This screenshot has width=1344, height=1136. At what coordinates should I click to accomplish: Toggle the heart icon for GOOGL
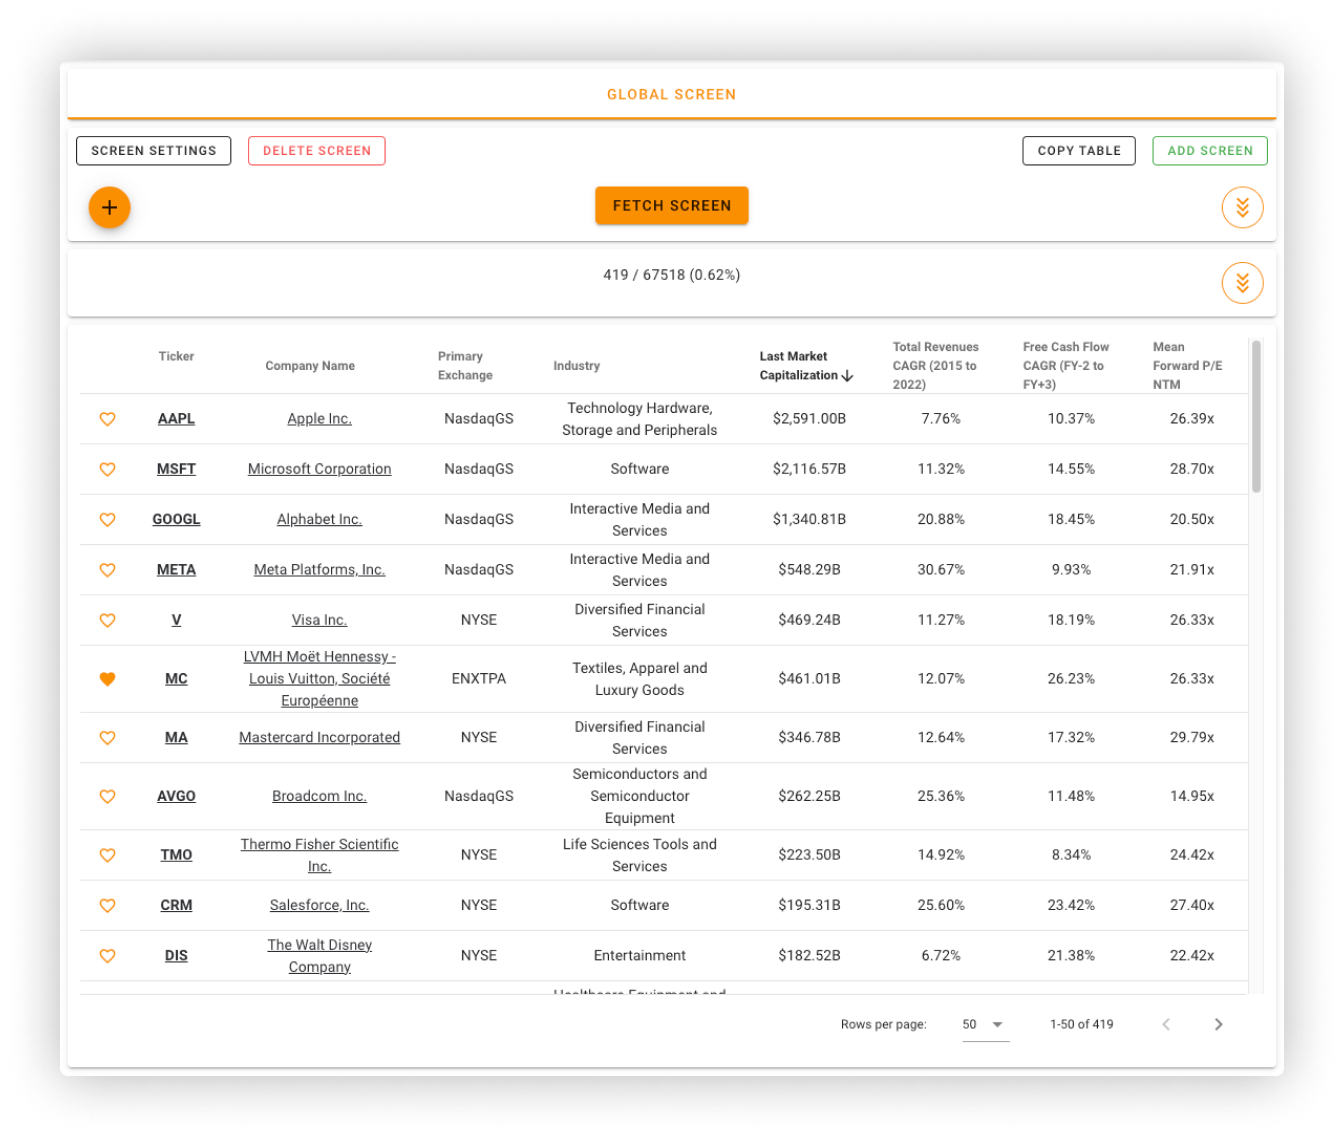click(107, 519)
